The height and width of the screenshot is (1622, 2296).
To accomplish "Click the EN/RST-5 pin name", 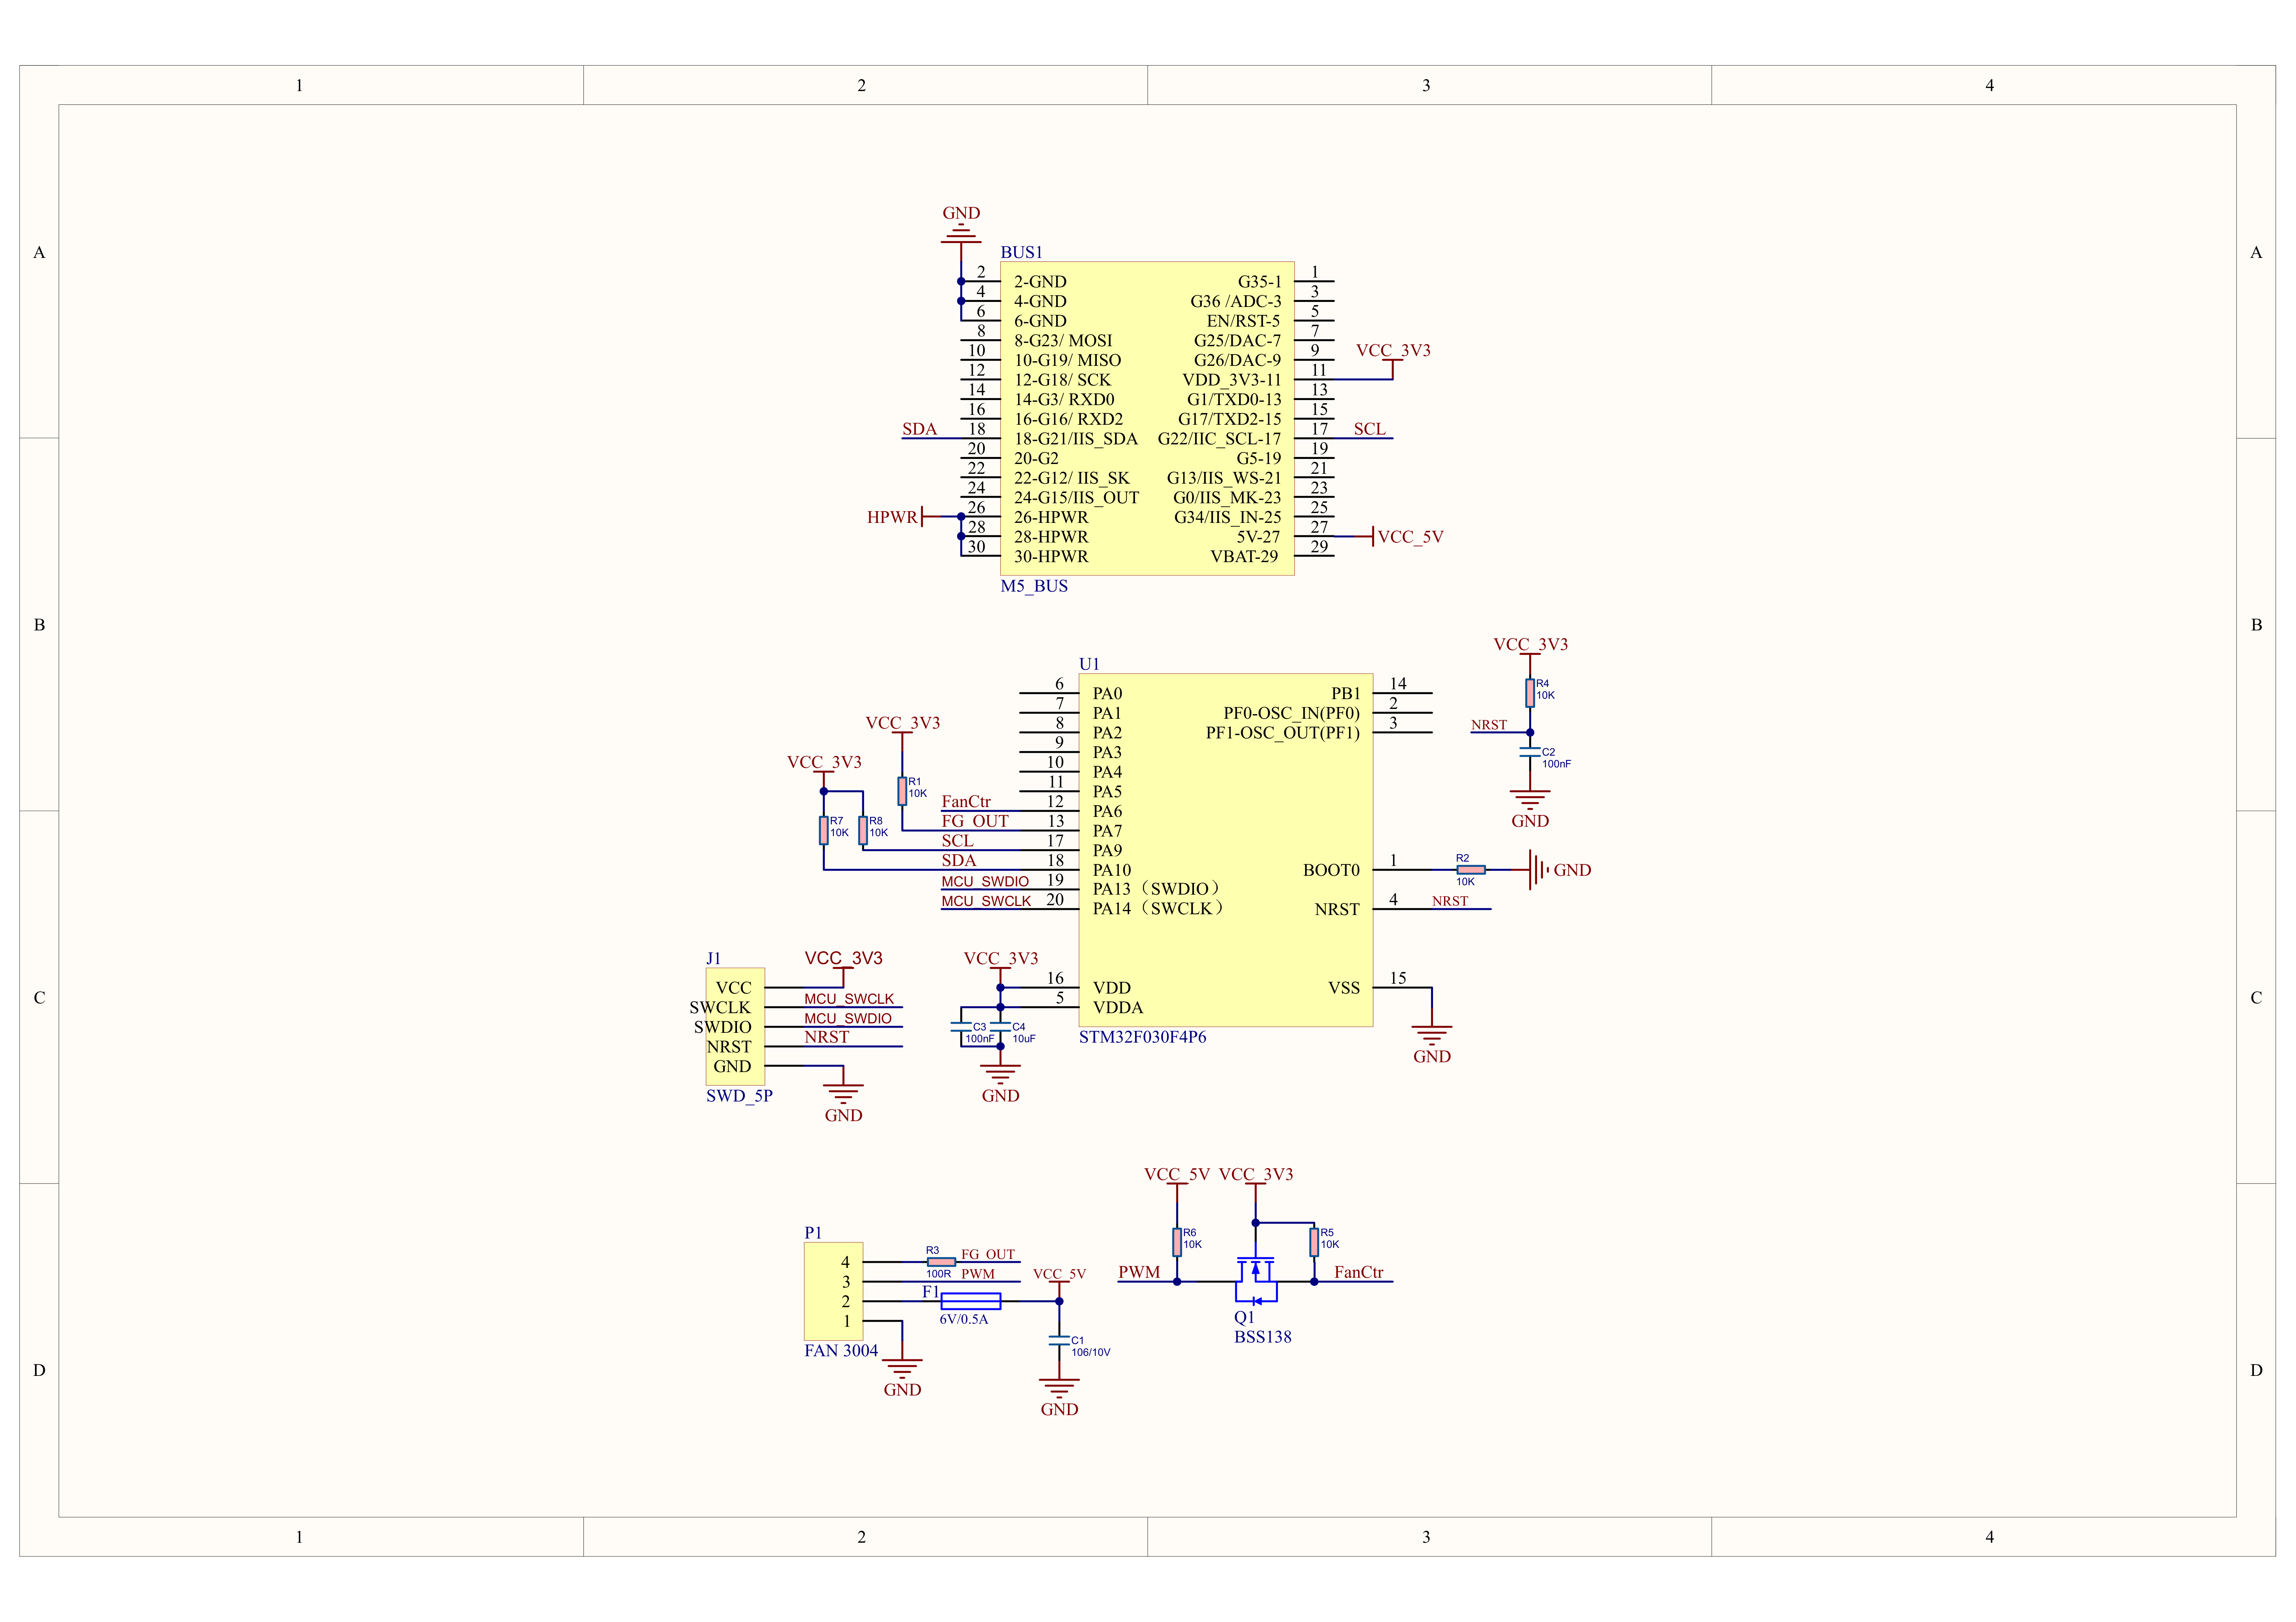I will click(x=1243, y=321).
